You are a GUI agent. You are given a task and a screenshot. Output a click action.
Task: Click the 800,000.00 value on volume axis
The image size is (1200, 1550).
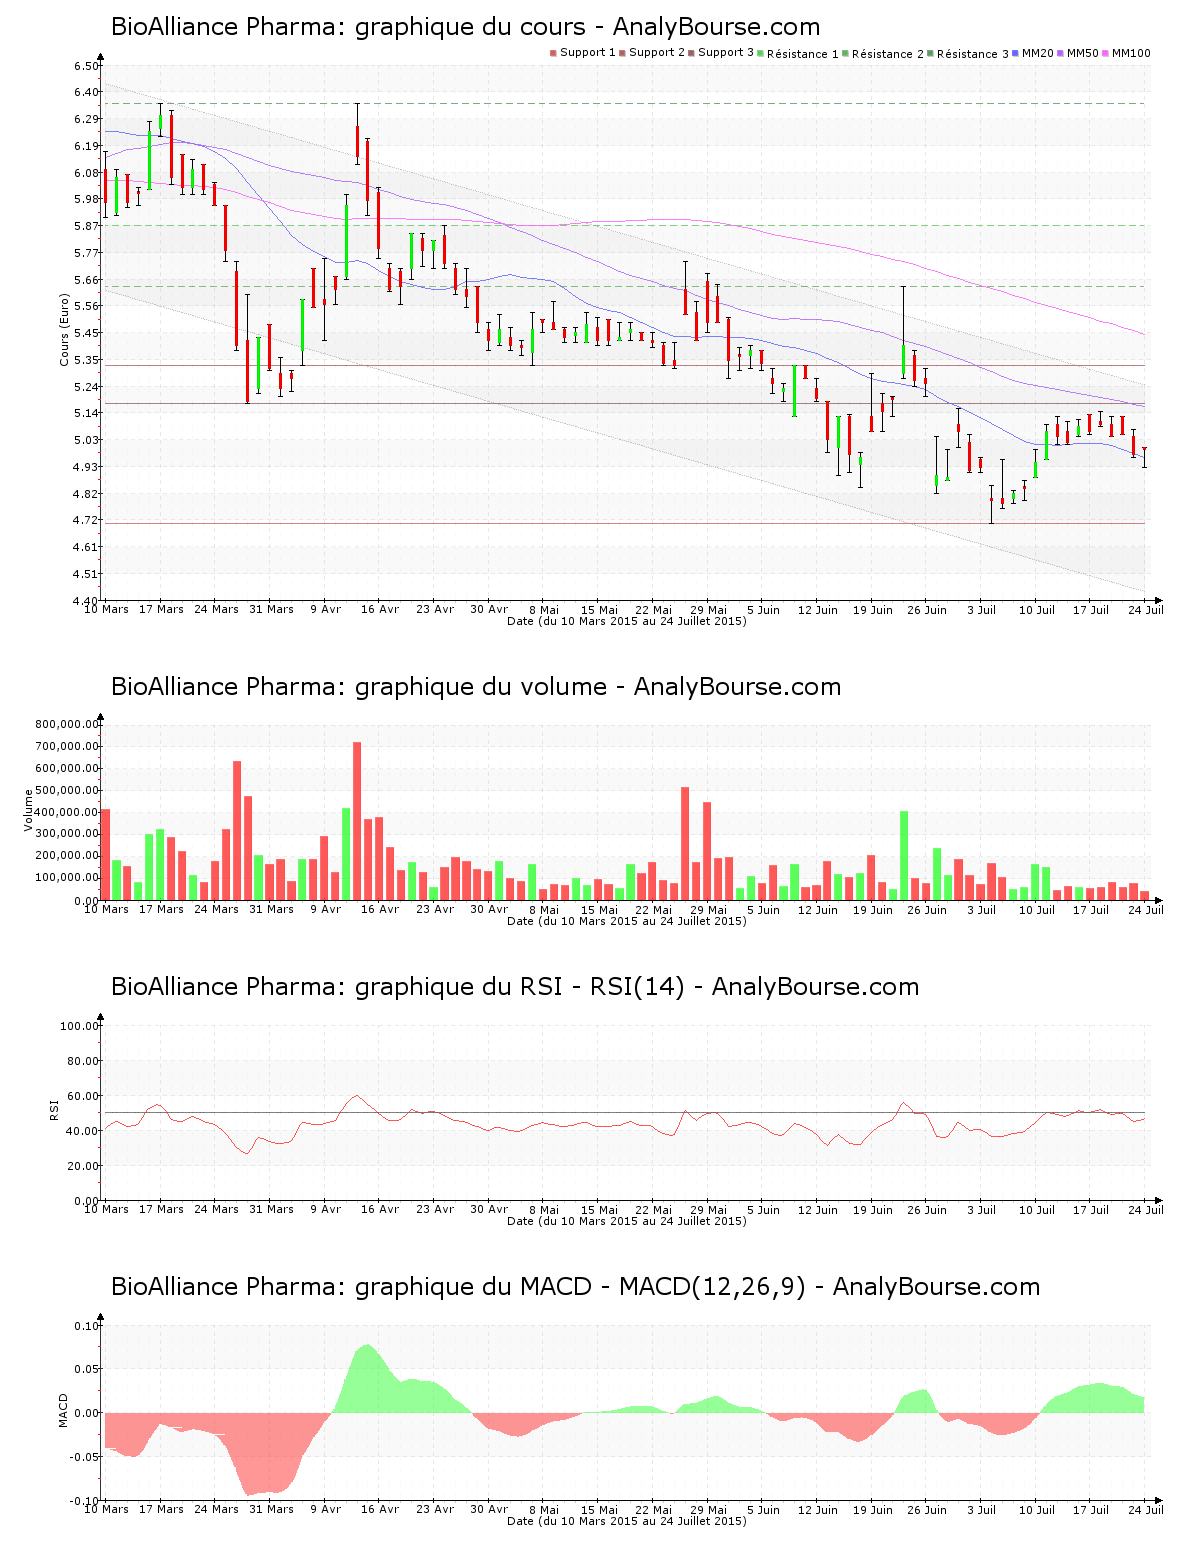coord(67,724)
